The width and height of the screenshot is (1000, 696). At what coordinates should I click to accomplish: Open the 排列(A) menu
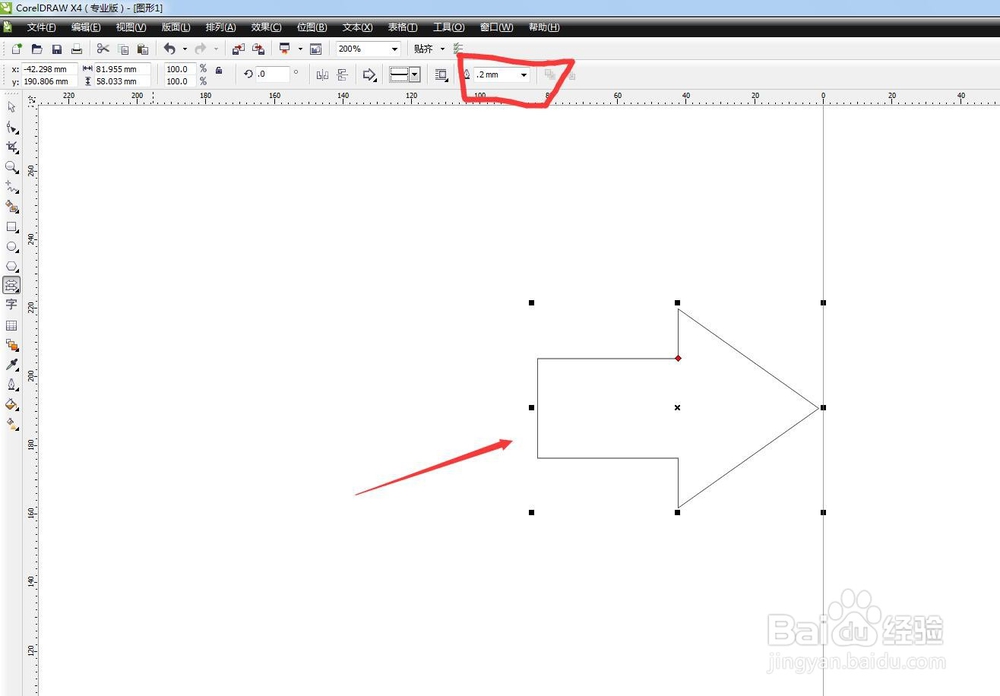pyautogui.click(x=221, y=27)
